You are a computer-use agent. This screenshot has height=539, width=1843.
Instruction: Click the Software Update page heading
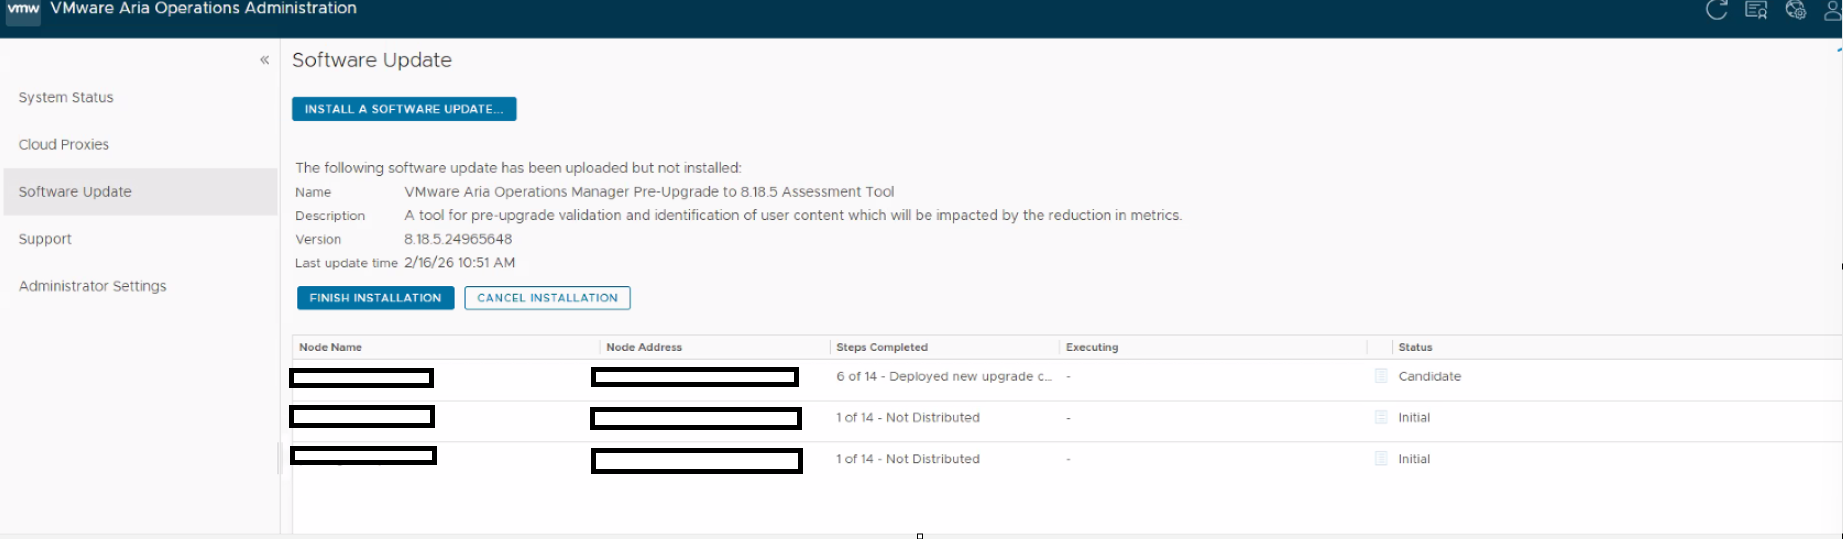pyautogui.click(x=372, y=60)
